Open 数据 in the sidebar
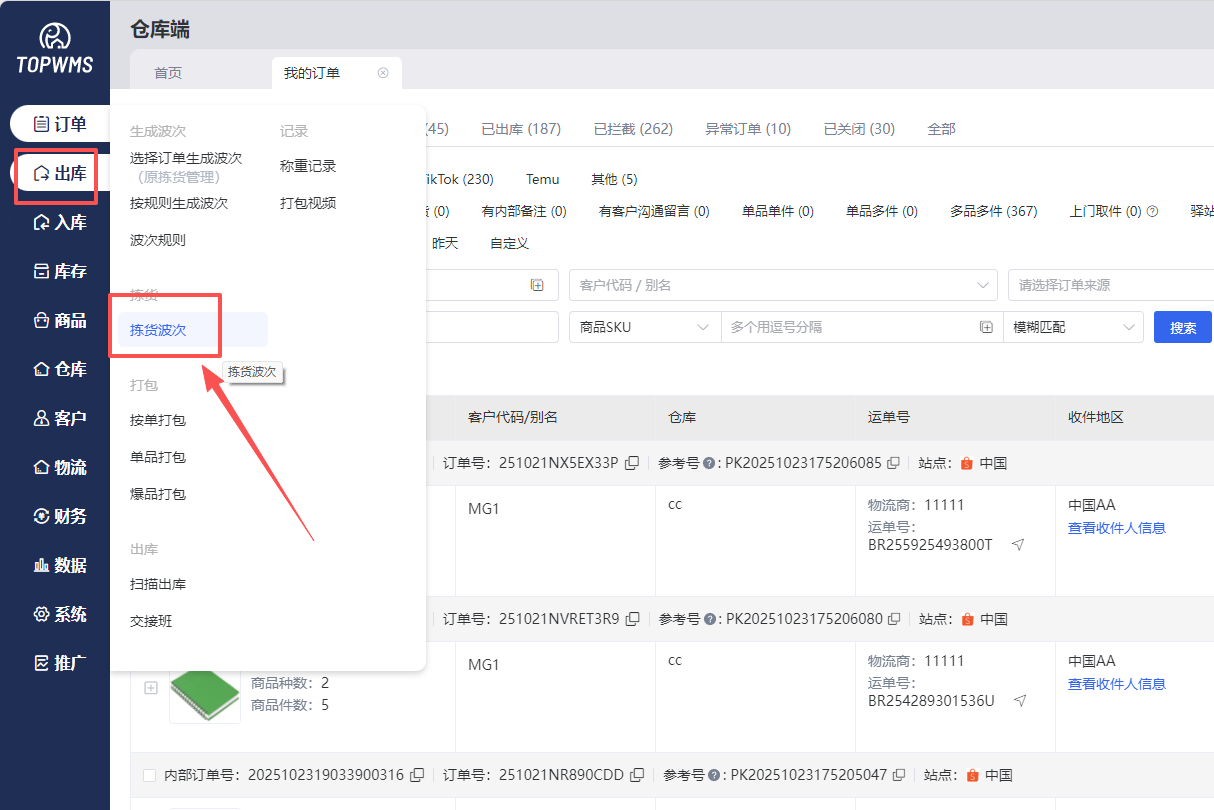 [x=60, y=565]
